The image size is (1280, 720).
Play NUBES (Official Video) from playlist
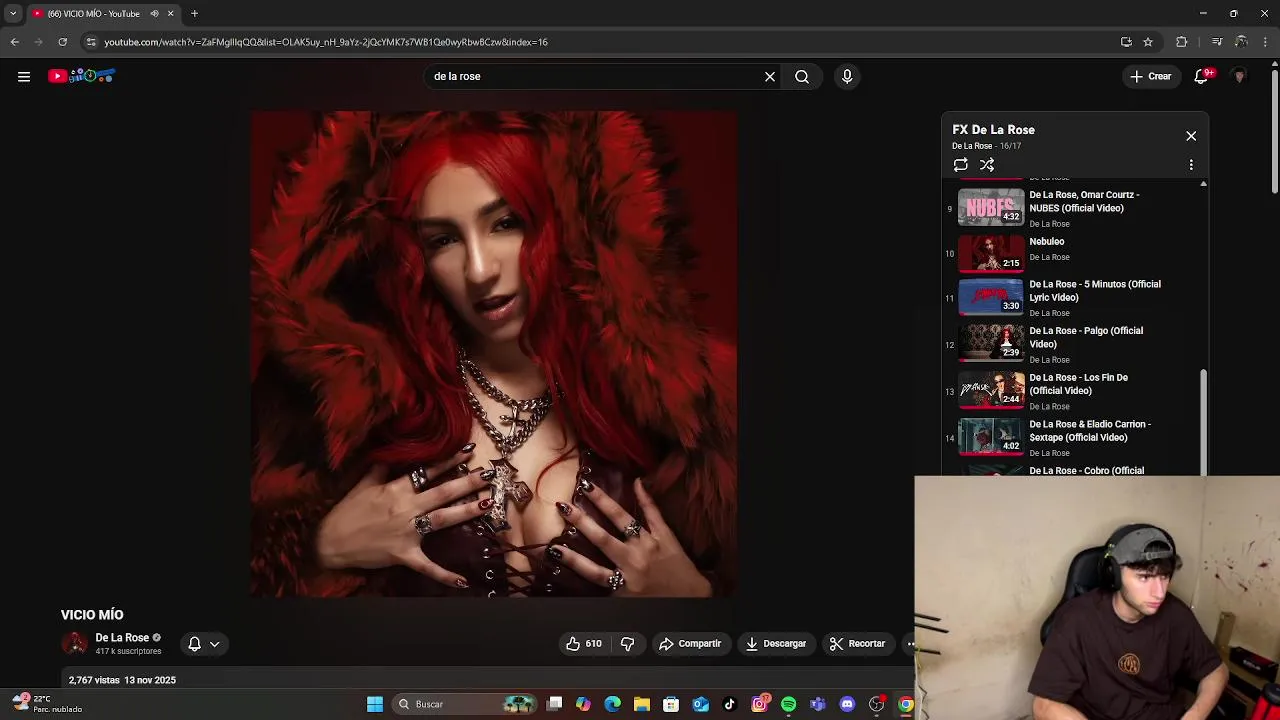click(1084, 202)
